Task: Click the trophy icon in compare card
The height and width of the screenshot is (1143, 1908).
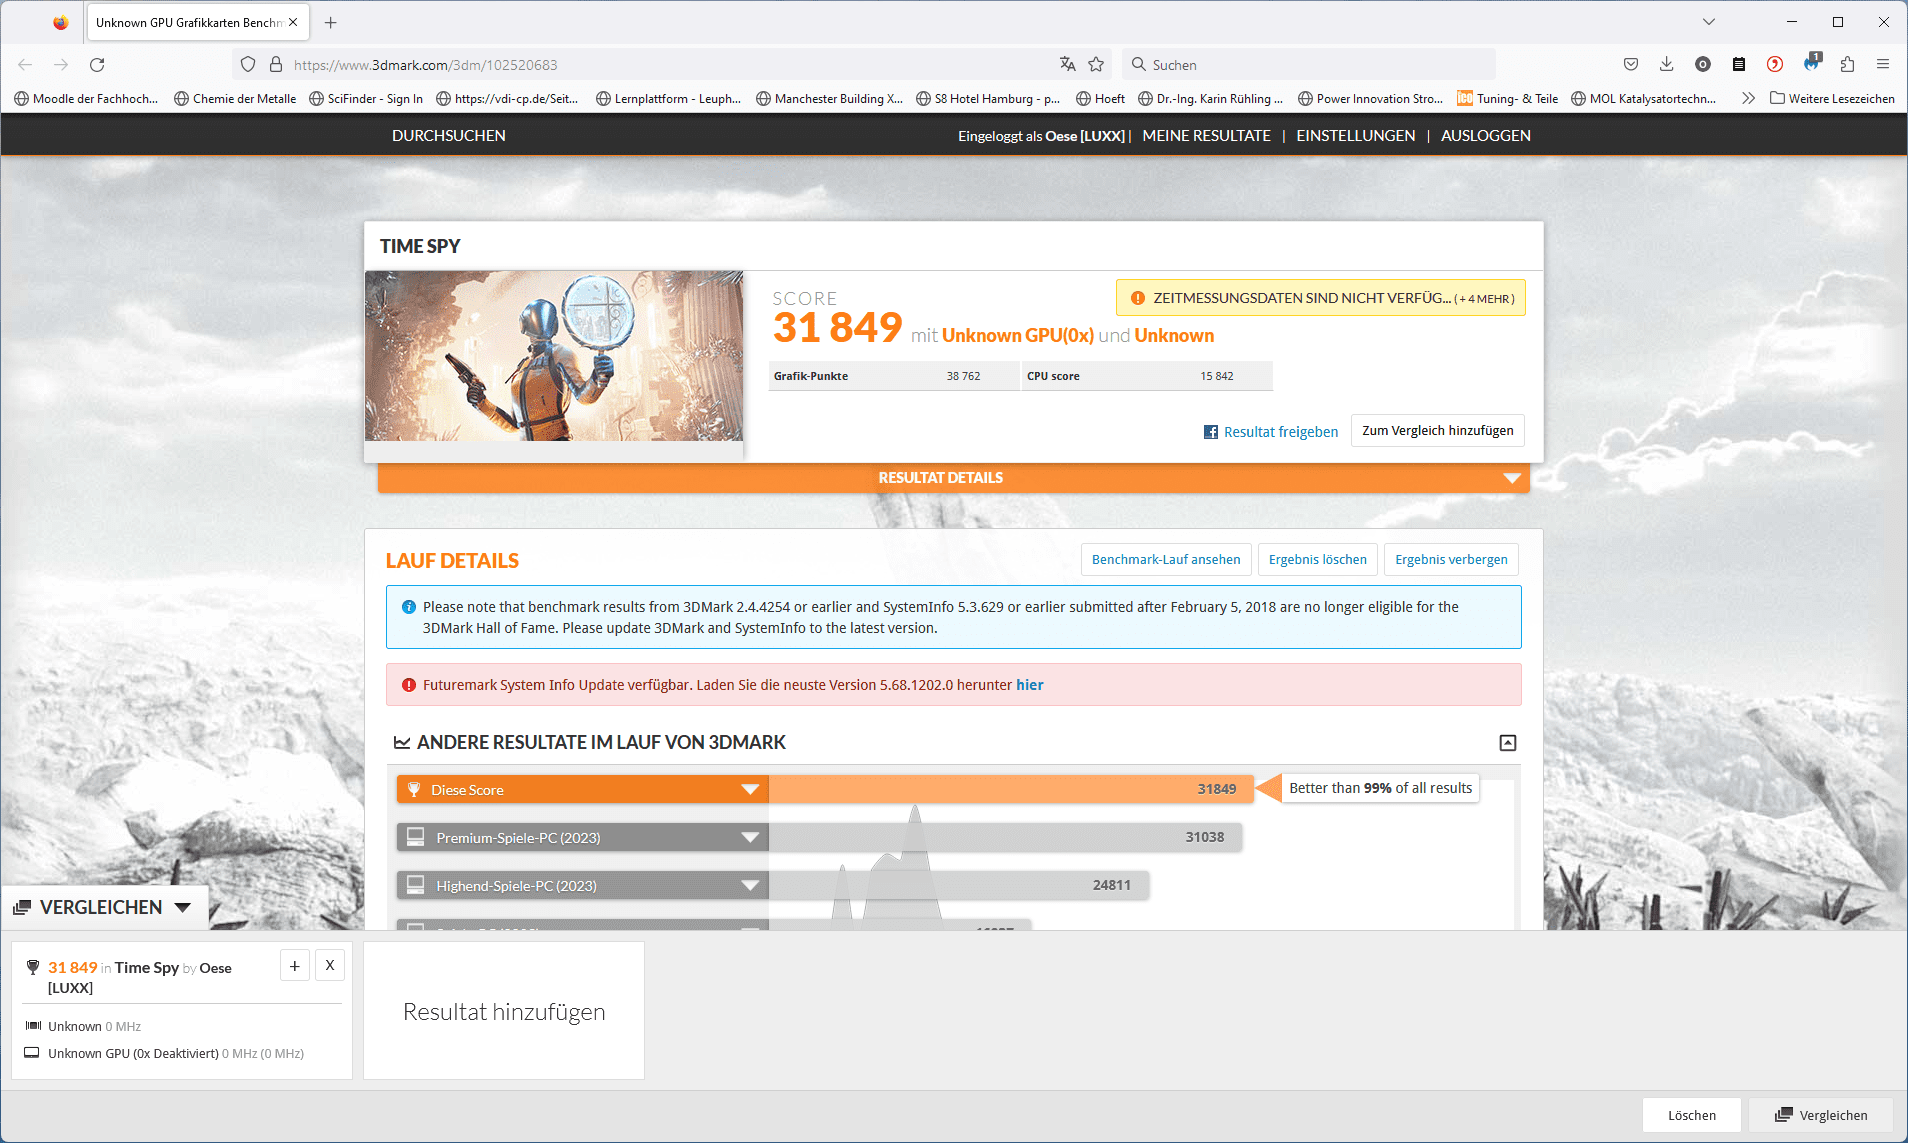Action: [x=33, y=967]
